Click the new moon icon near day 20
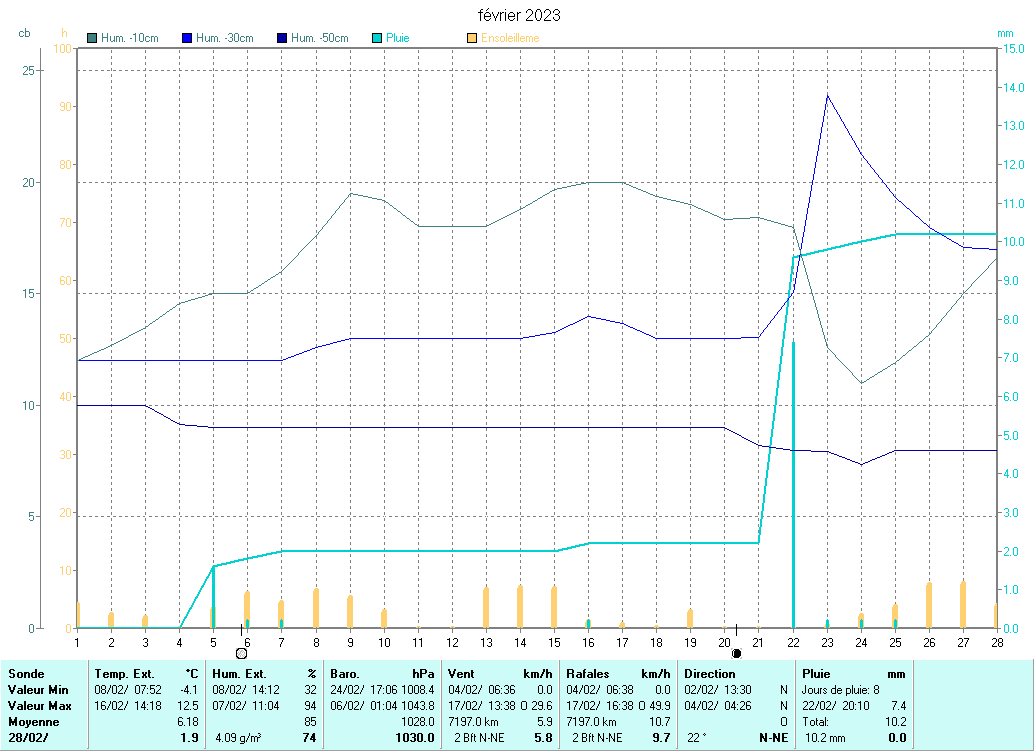The width and height of the screenshot is (1034, 751). pyautogui.click(x=737, y=653)
